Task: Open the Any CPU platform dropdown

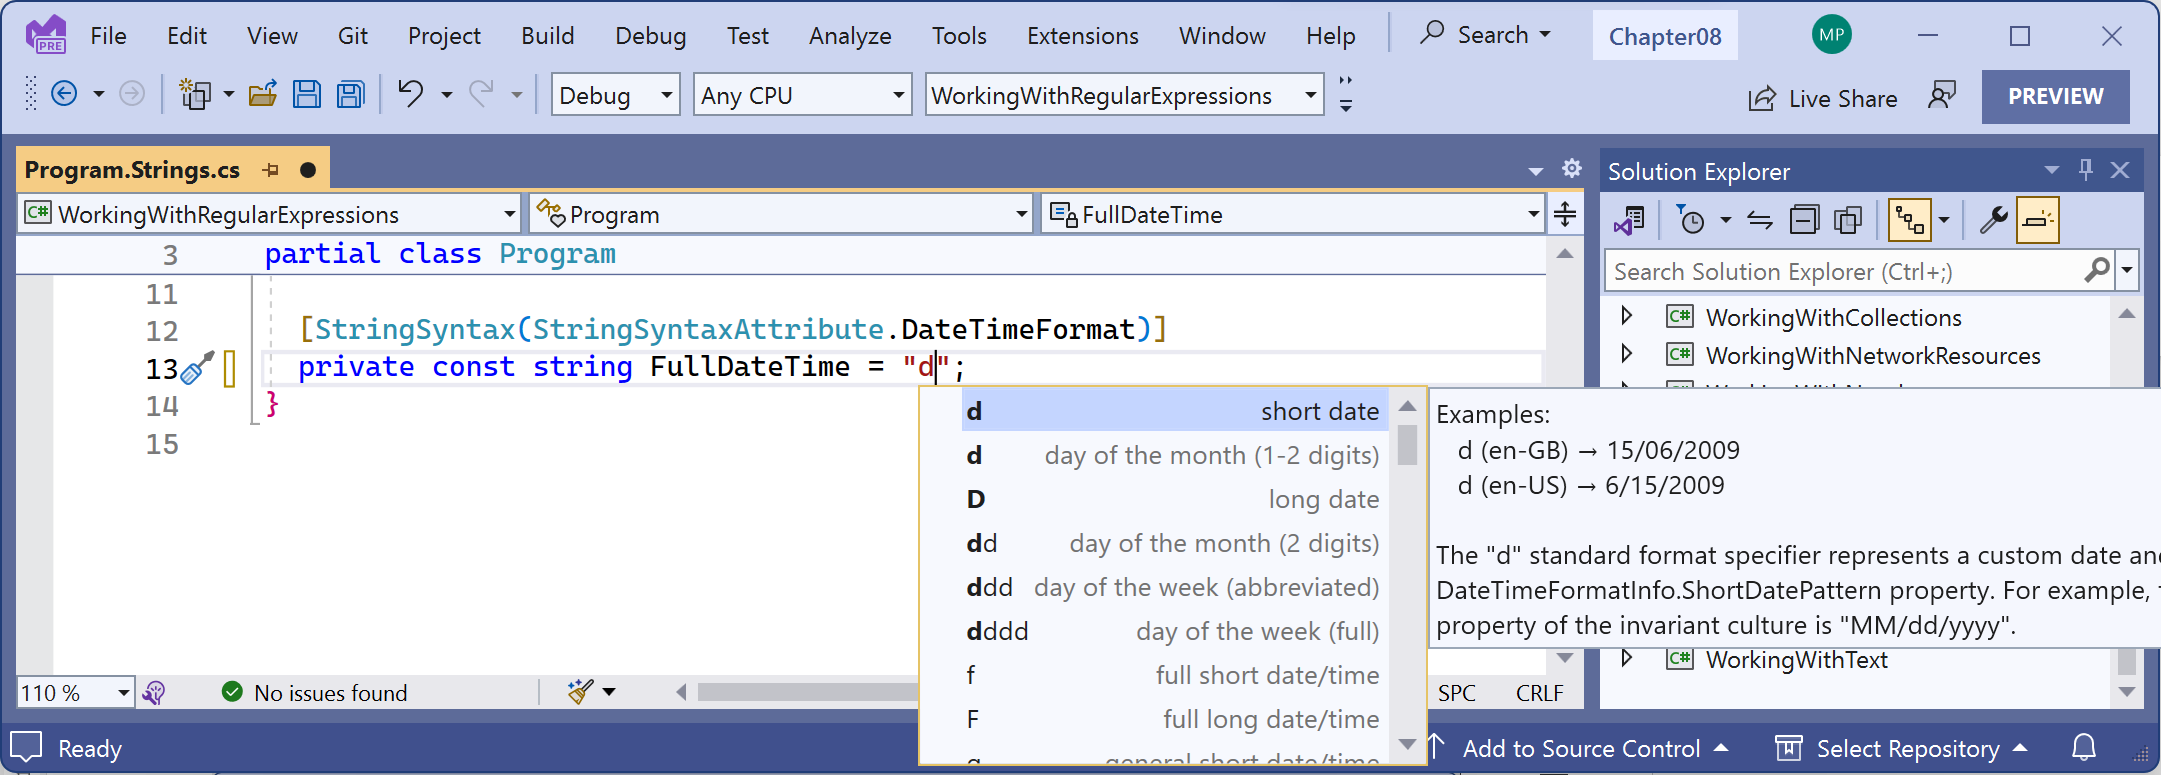Action: pyautogui.click(x=802, y=95)
